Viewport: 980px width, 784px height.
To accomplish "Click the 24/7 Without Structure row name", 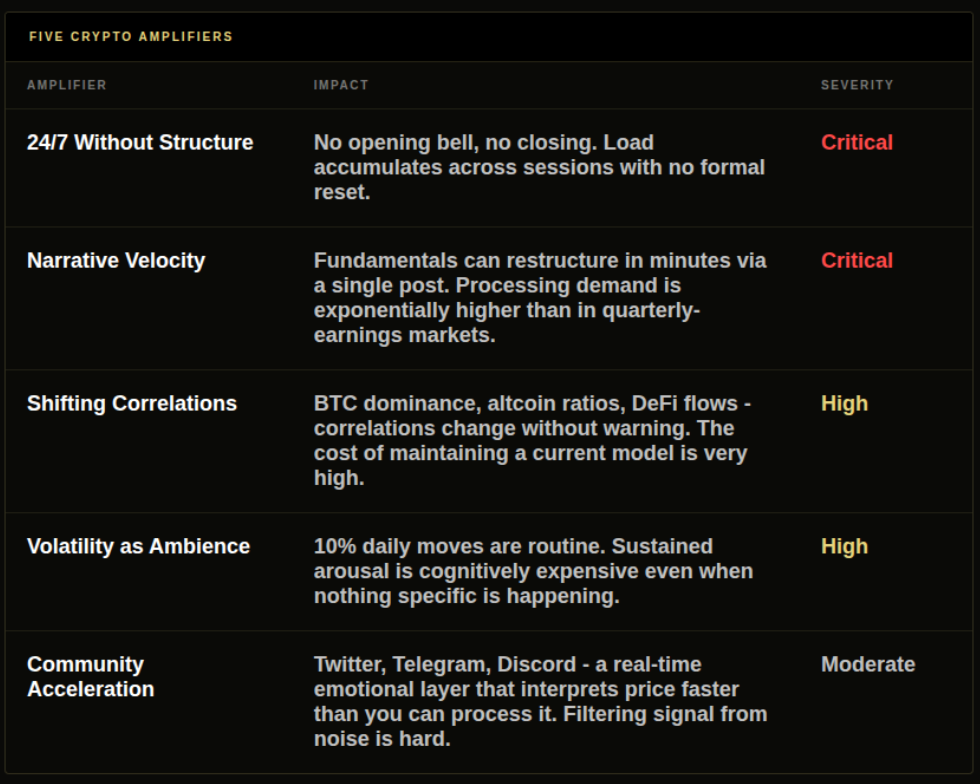I will tap(140, 143).
